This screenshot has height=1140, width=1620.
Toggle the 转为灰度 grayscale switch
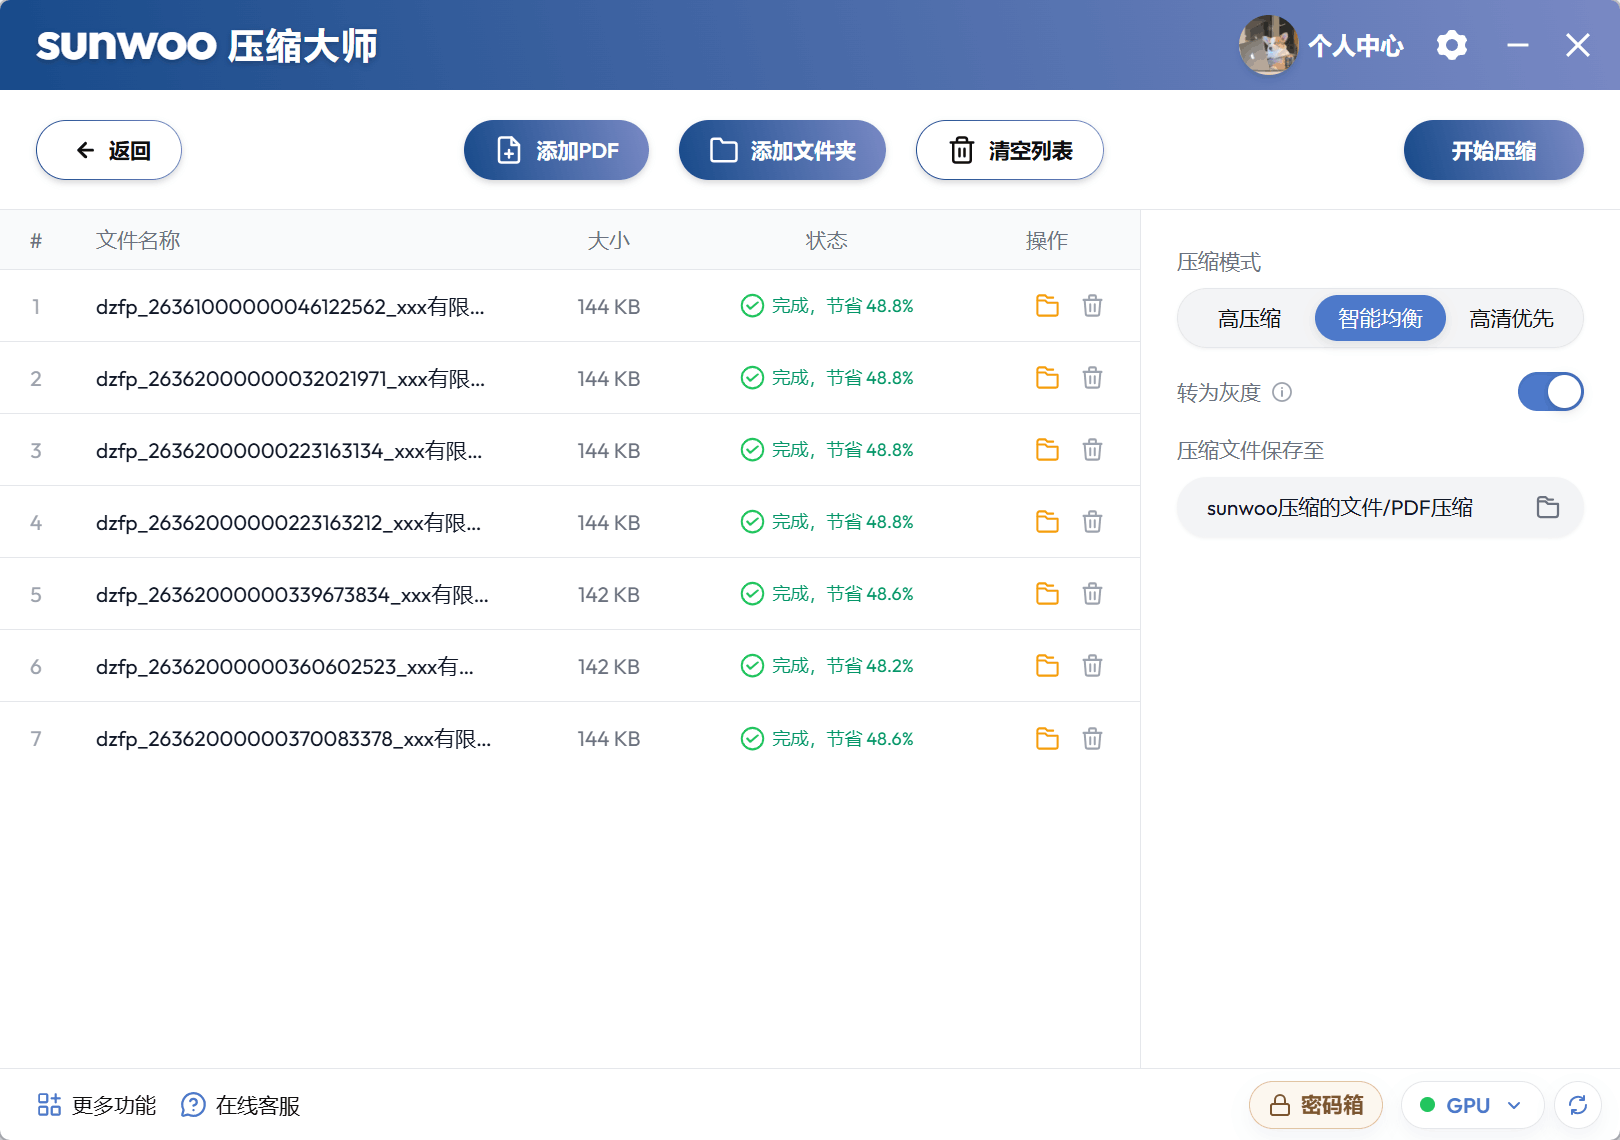[1550, 392]
